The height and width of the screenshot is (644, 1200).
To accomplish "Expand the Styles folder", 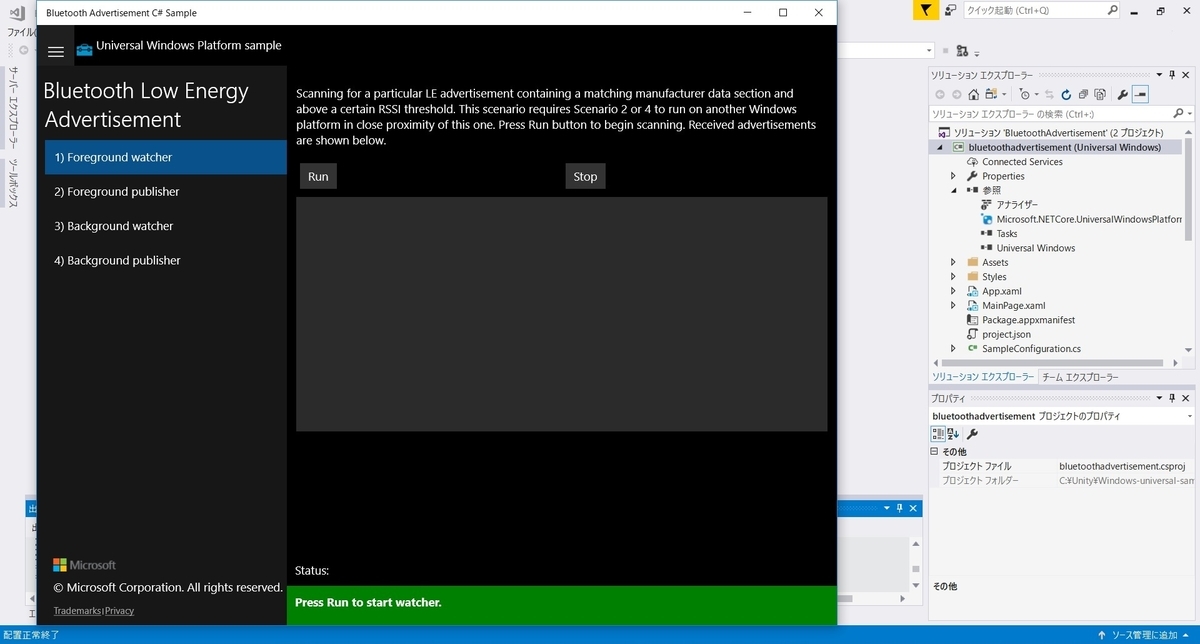I will [x=953, y=277].
